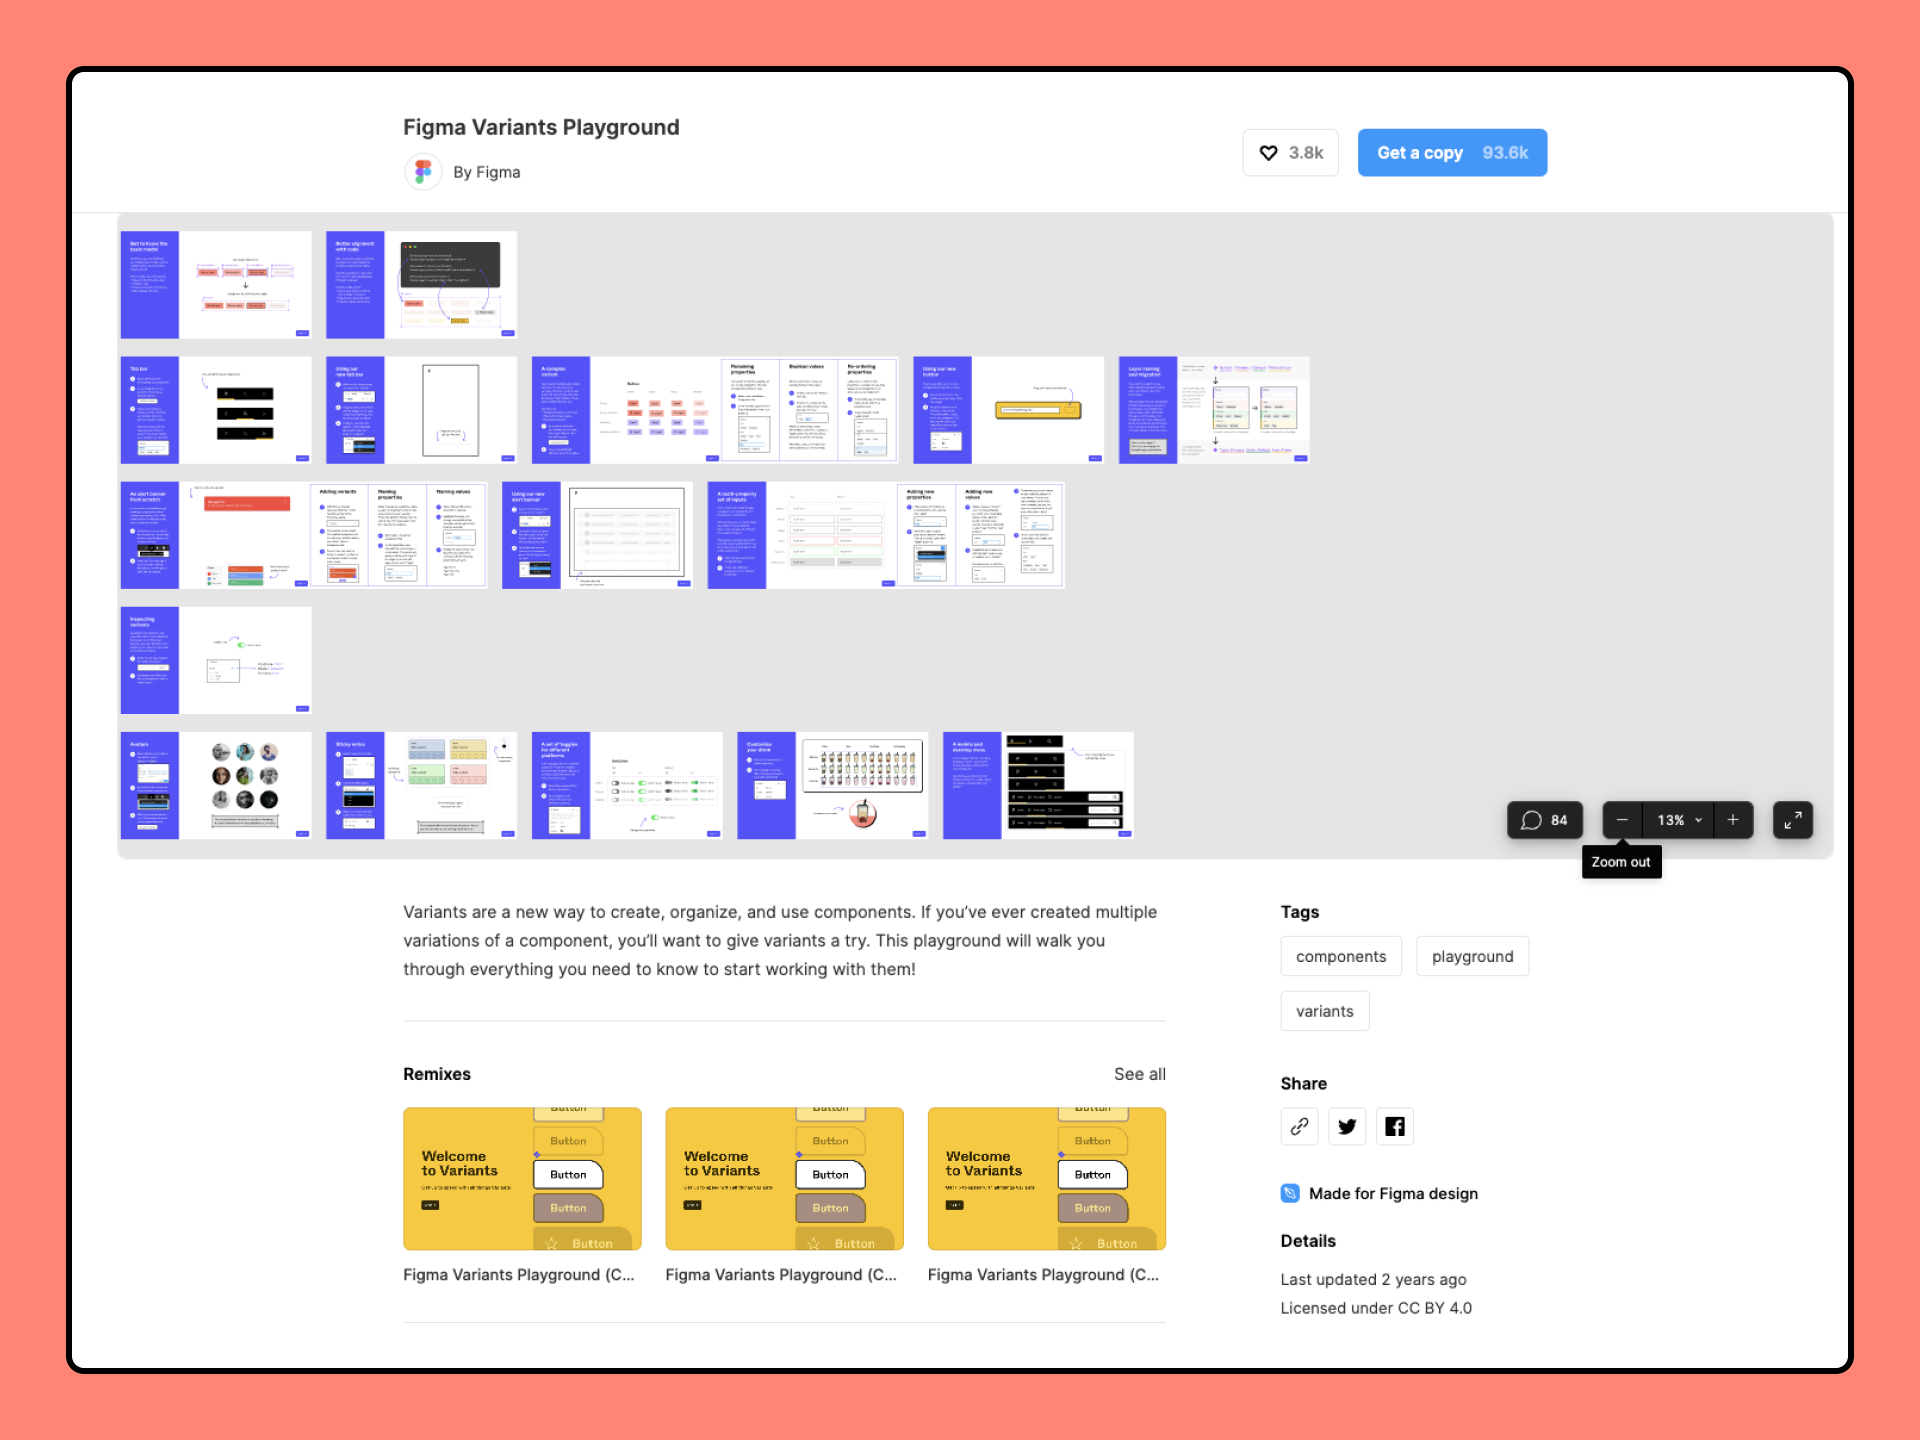Click the Twitter share icon
This screenshot has height=1440, width=1920.
click(1346, 1125)
